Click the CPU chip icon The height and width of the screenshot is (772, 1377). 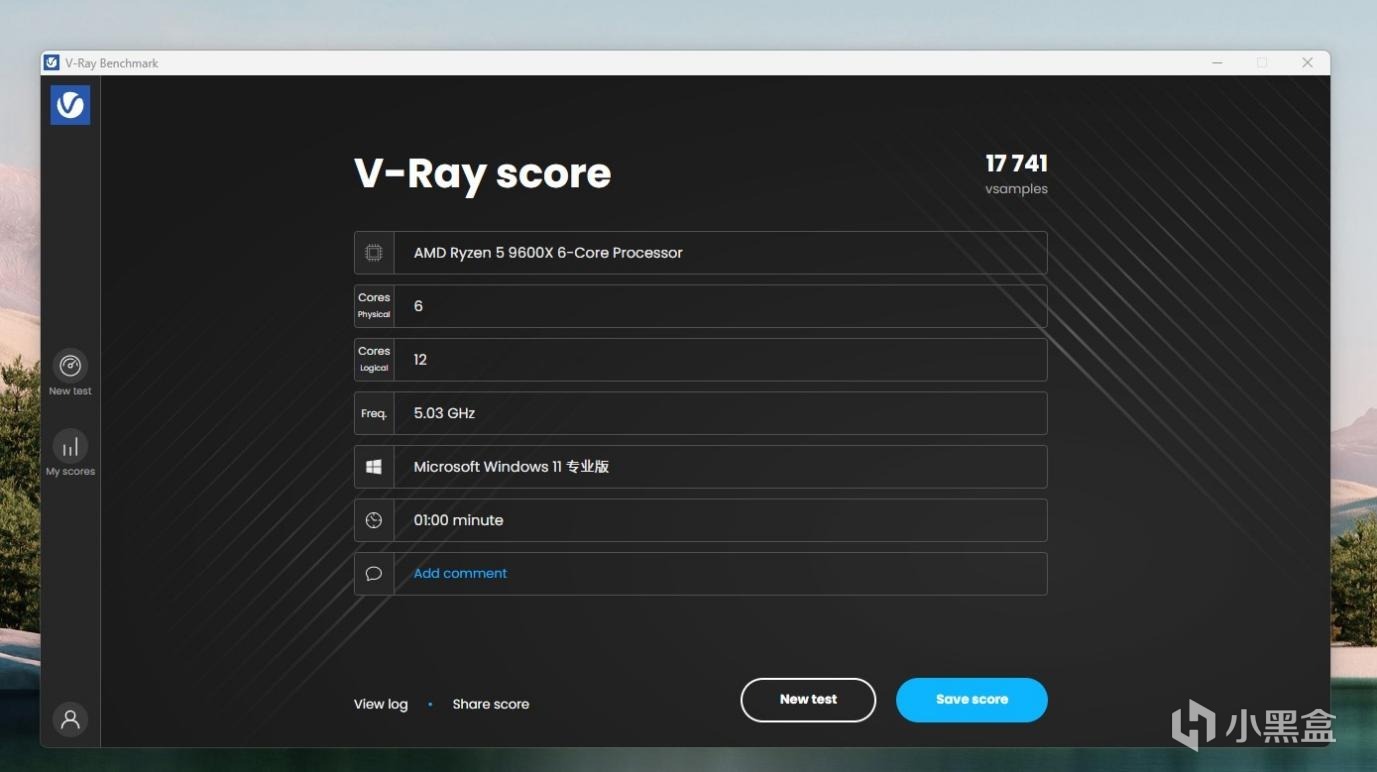pos(374,253)
